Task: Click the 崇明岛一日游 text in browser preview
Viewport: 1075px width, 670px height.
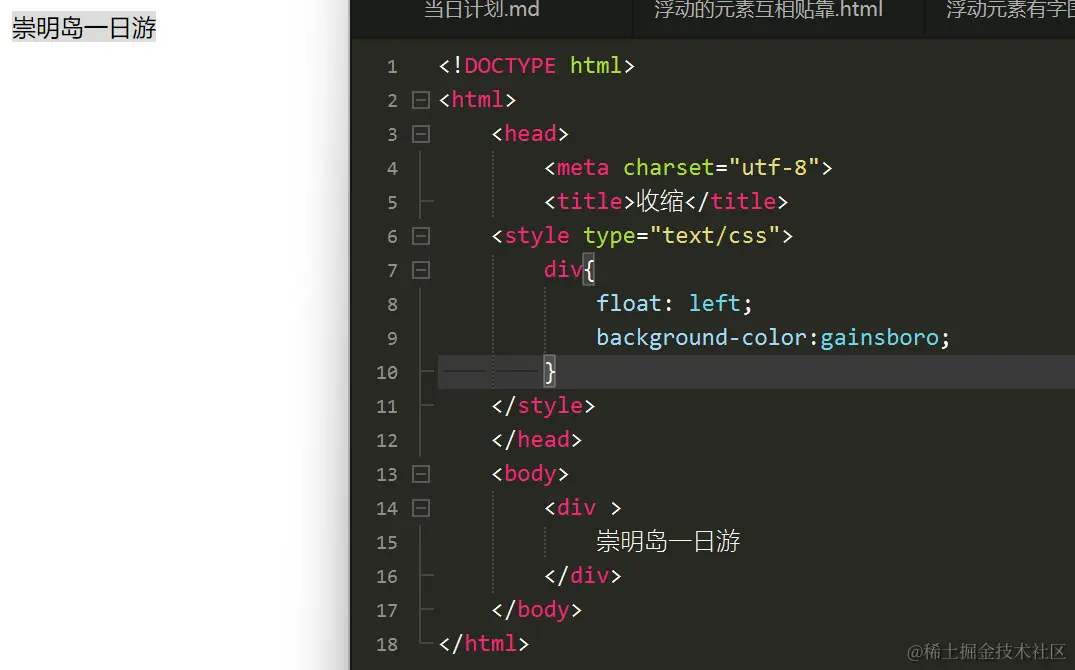Action: (84, 27)
